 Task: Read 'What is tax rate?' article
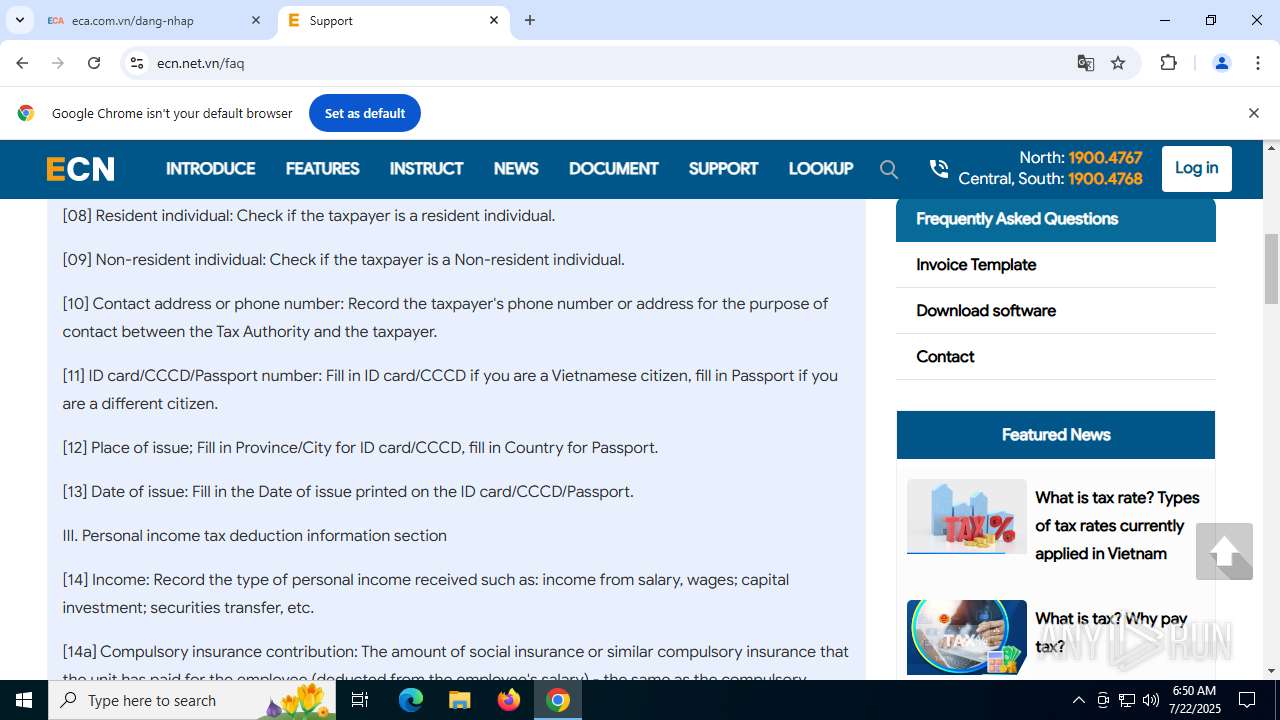(1117, 526)
